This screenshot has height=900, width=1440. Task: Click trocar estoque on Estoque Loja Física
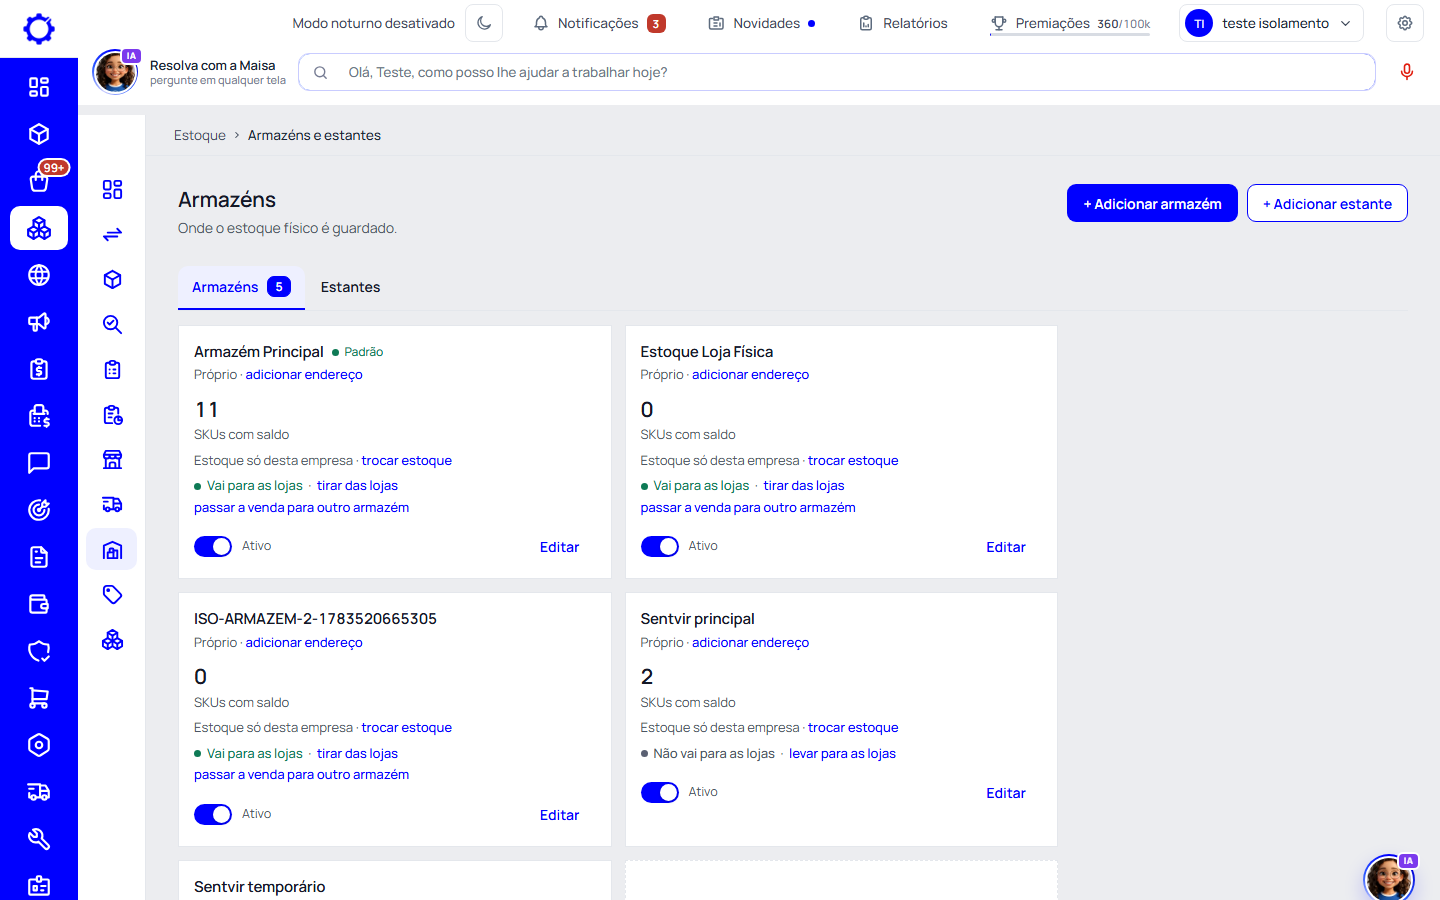click(853, 461)
